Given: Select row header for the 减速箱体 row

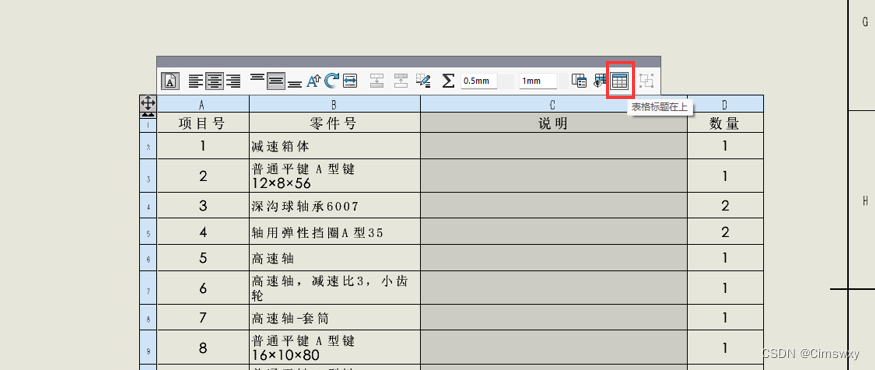Looking at the screenshot, I should pyautogui.click(x=148, y=146).
